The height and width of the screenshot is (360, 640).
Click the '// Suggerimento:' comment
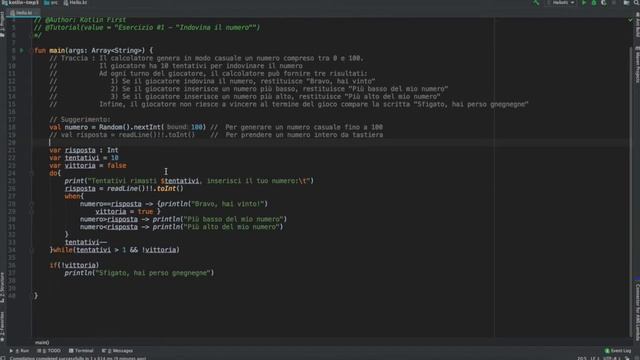coord(80,120)
